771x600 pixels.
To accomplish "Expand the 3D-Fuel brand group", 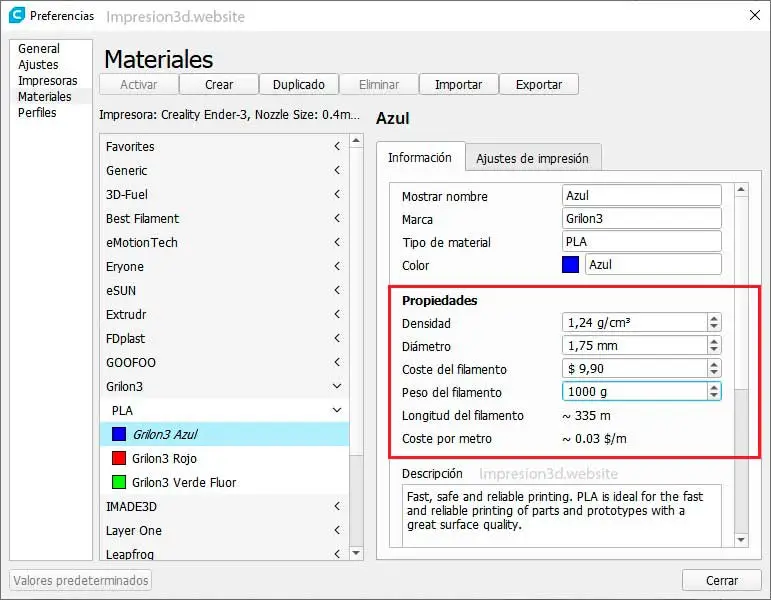I will click(337, 194).
